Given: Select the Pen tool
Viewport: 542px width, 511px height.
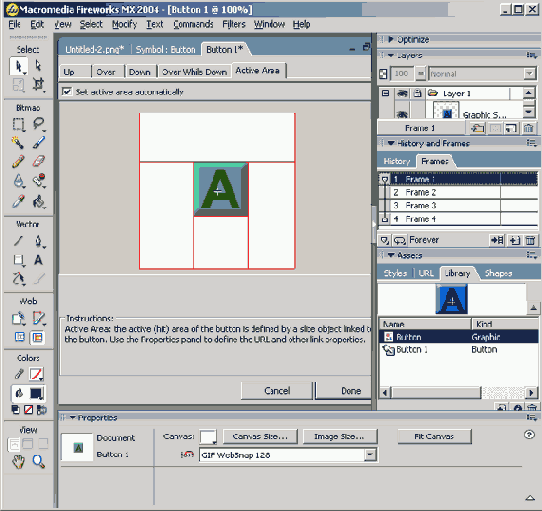Looking at the screenshot, I should pos(39,241).
